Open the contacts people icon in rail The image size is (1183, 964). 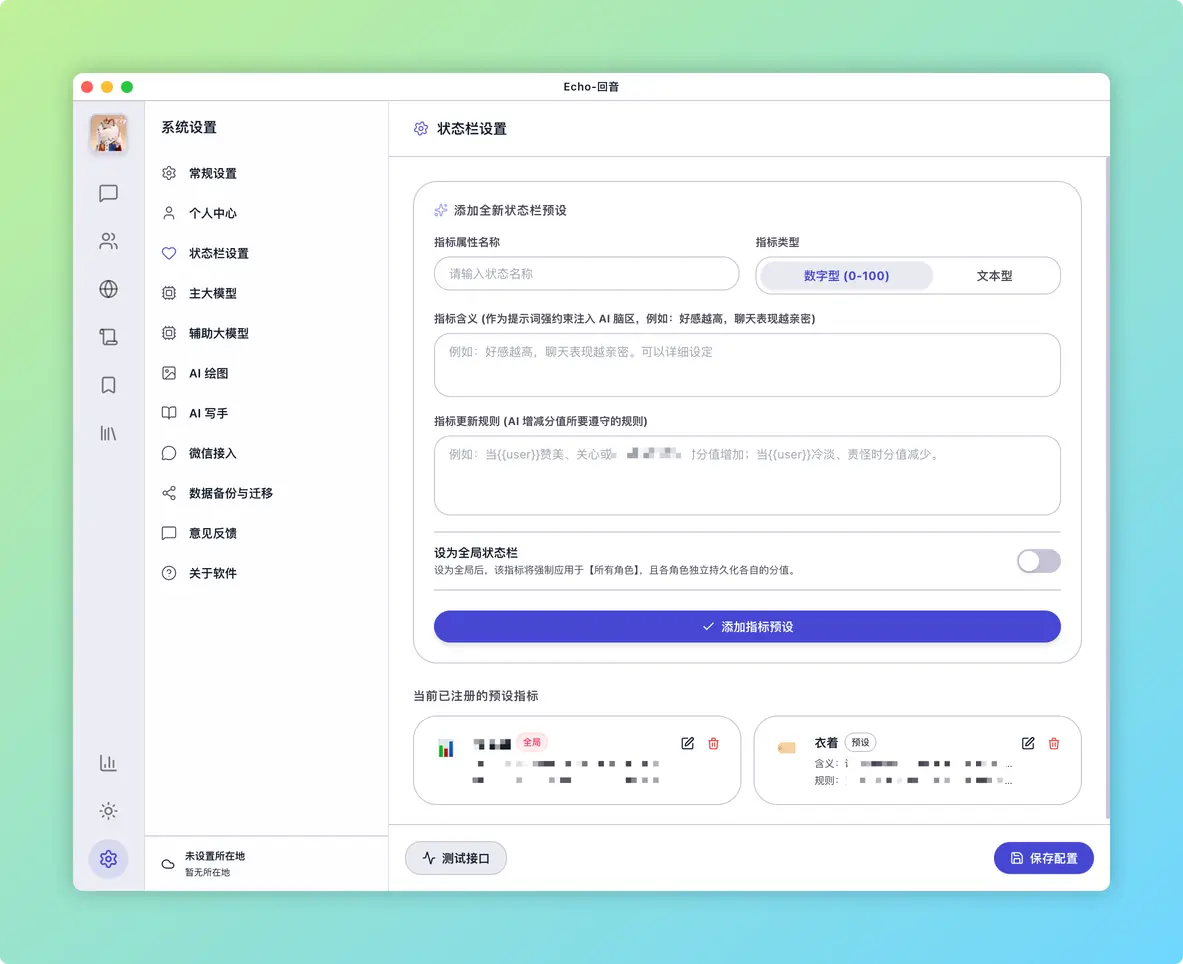tap(108, 241)
